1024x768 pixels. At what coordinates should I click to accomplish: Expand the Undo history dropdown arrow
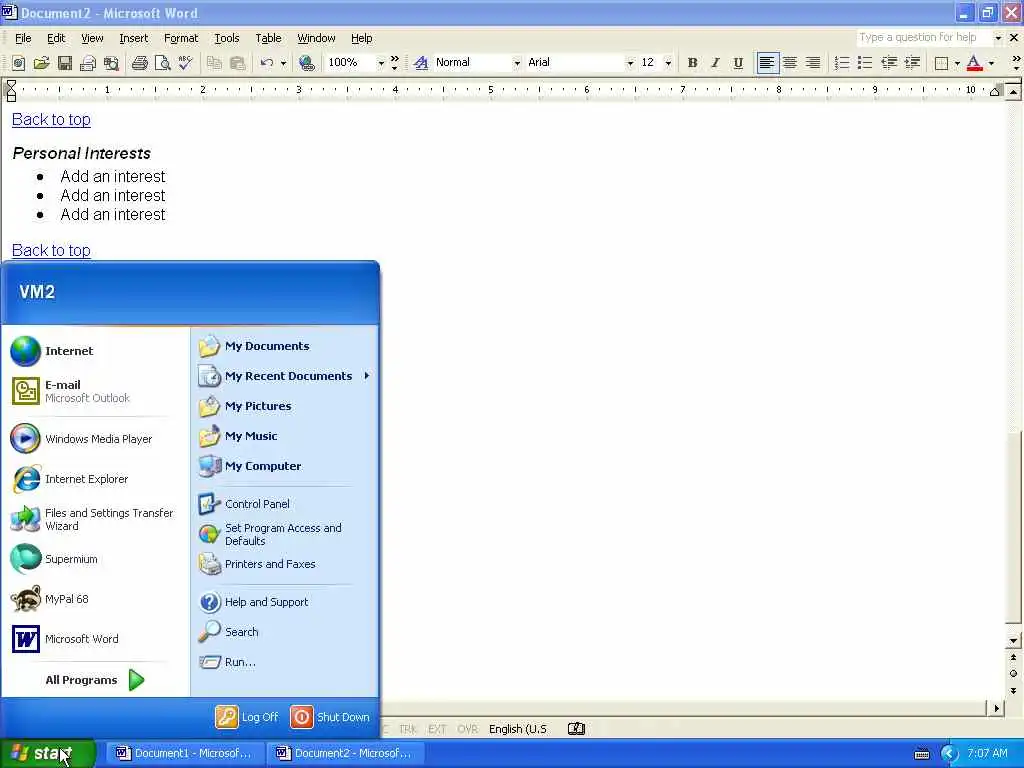click(x=283, y=63)
